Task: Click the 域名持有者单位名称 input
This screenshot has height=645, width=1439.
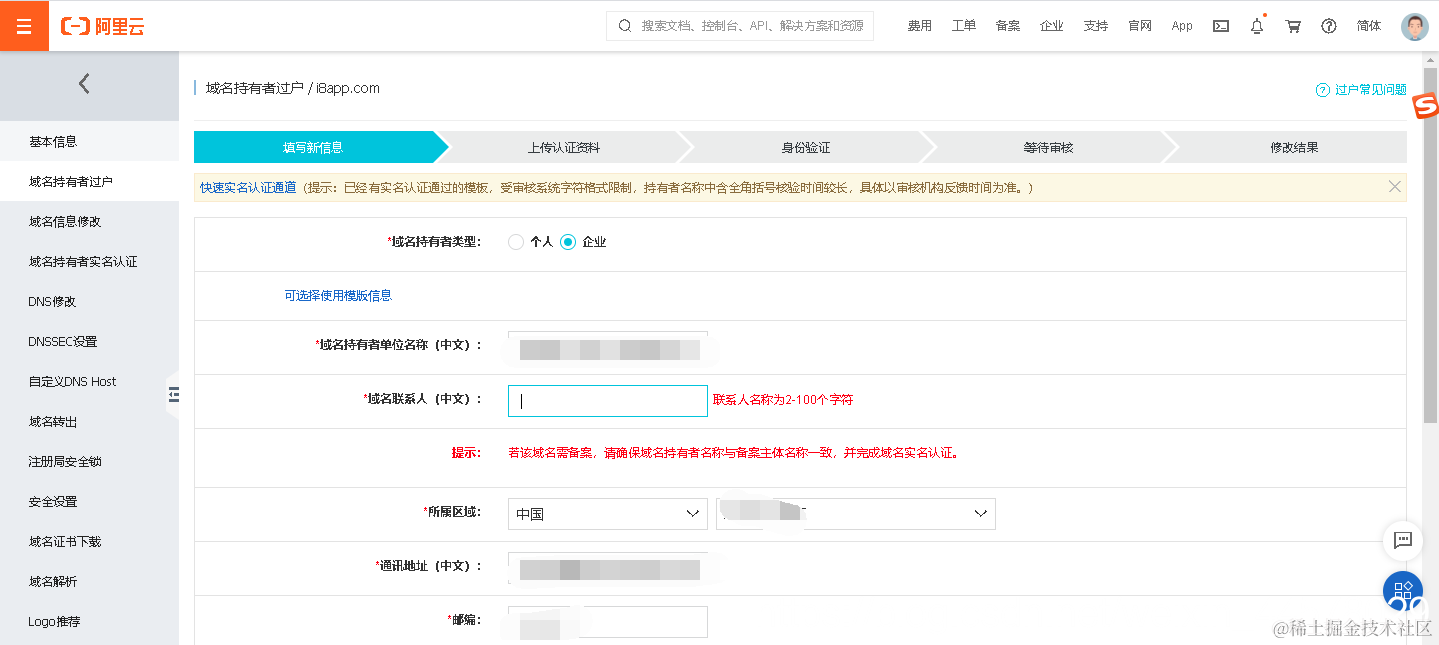Action: coord(608,346)
